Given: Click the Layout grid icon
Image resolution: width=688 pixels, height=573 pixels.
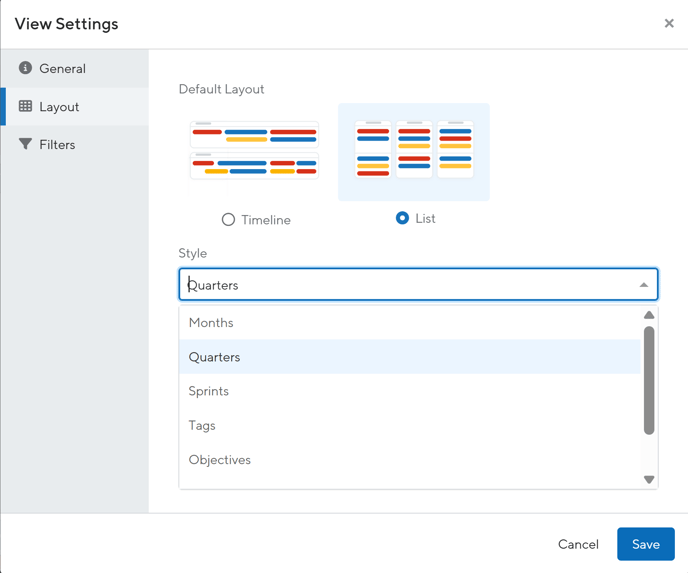Looking at the screenshot, I should 25,106.
